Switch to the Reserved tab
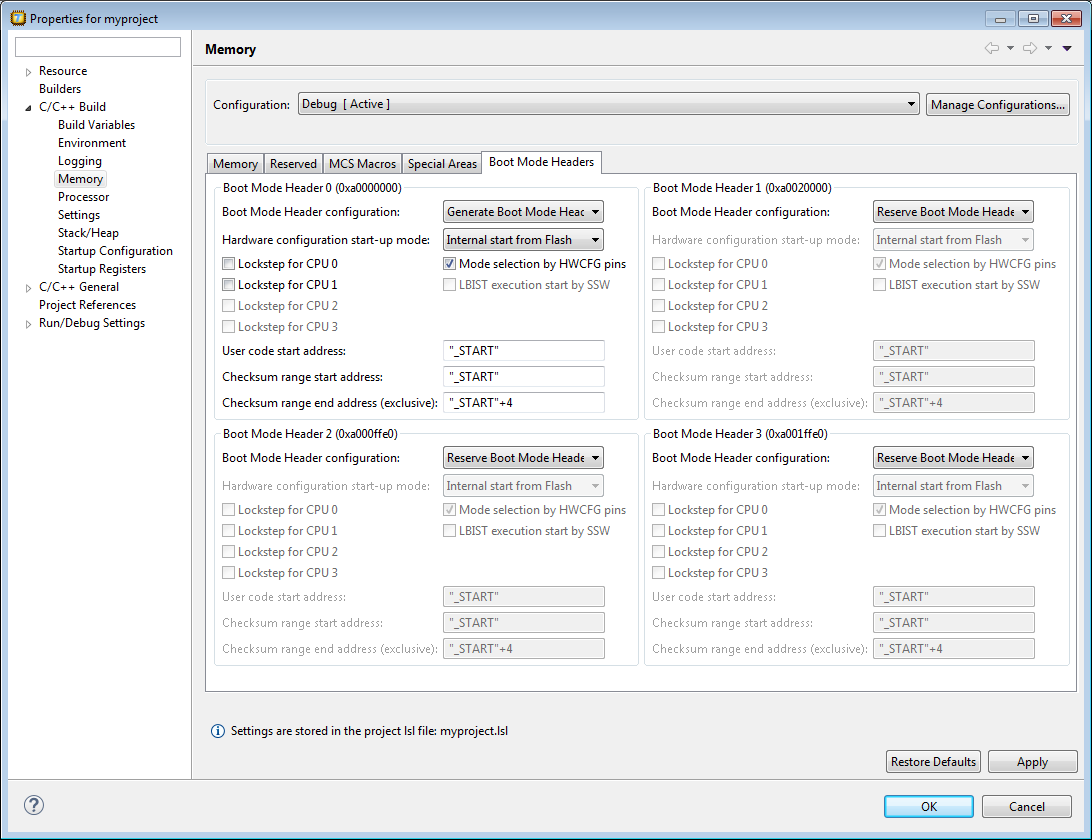 293,164
